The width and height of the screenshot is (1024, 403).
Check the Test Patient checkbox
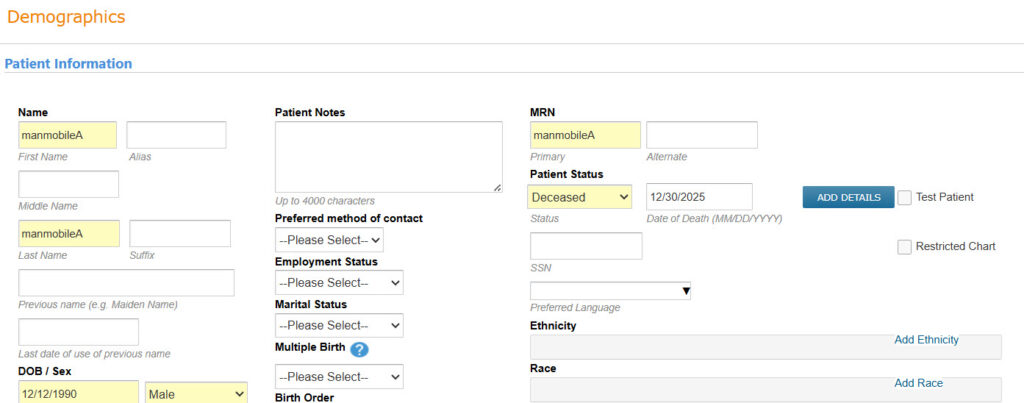(x=904, y=197)
